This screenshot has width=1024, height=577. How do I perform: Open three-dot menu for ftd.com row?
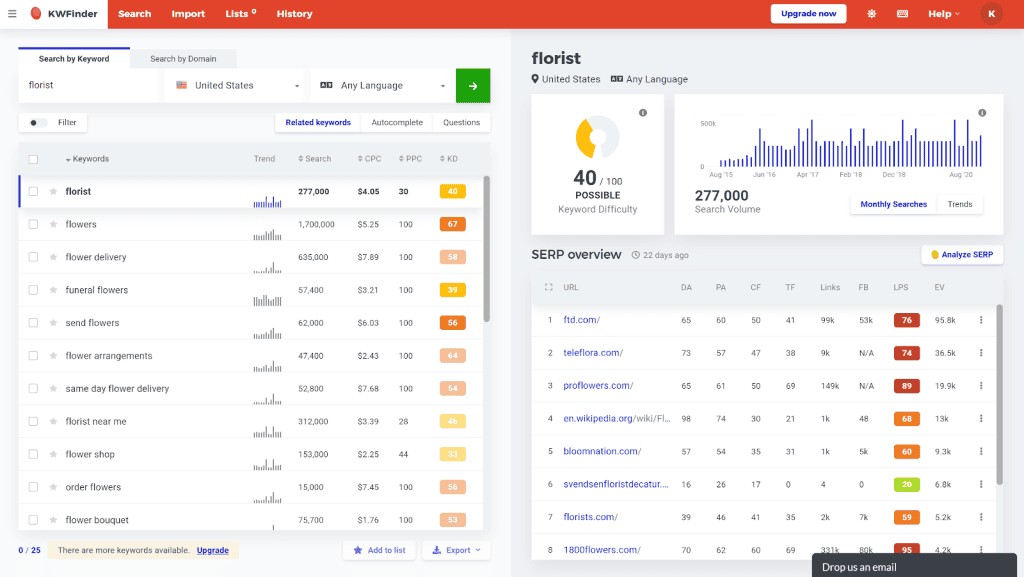pyautogui.click(x=981, y=320)
